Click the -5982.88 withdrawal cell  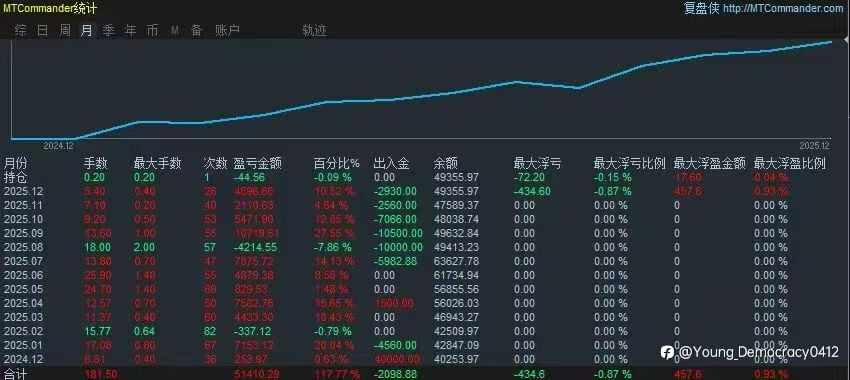395,261
